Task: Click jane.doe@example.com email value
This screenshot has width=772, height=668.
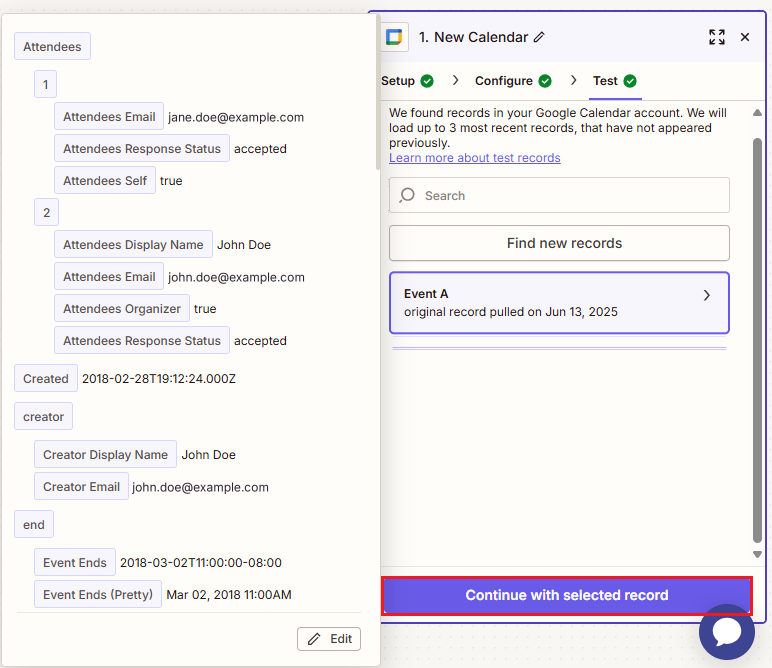Action: (x=236, y=117)
